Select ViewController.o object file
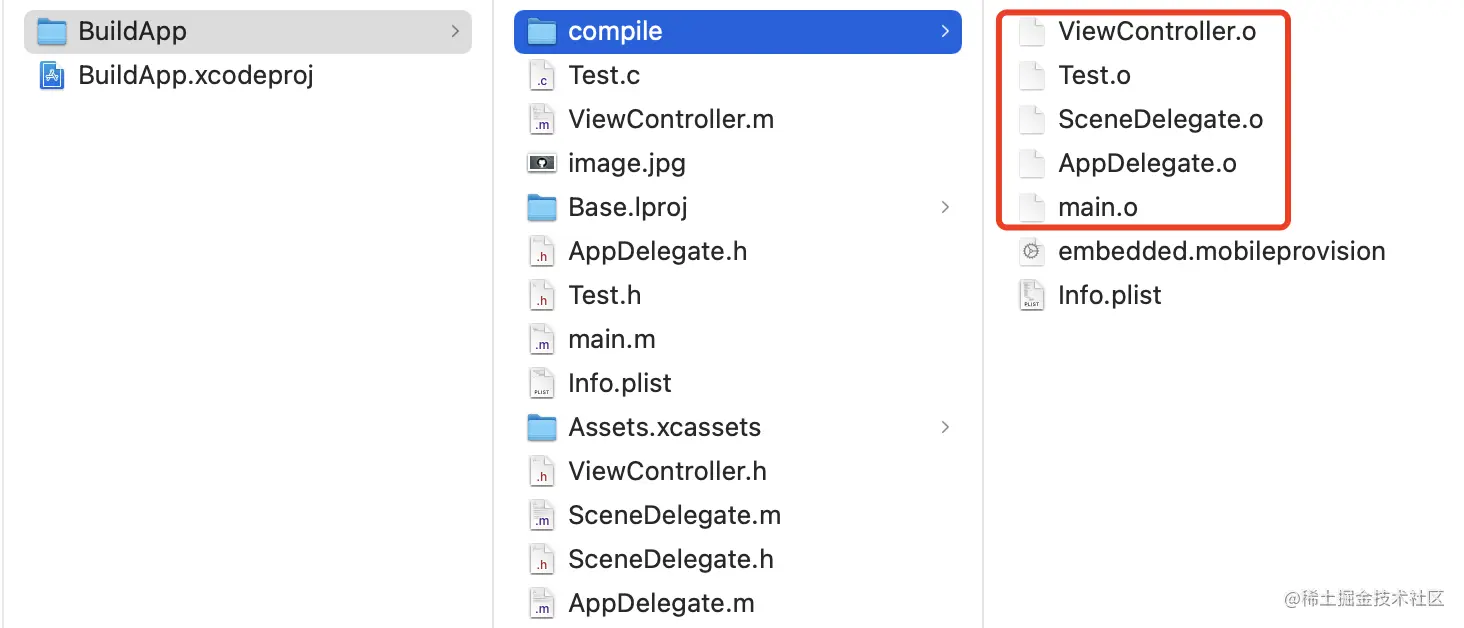This screenshot has height=628, width=1464. tap(1138, 31)
